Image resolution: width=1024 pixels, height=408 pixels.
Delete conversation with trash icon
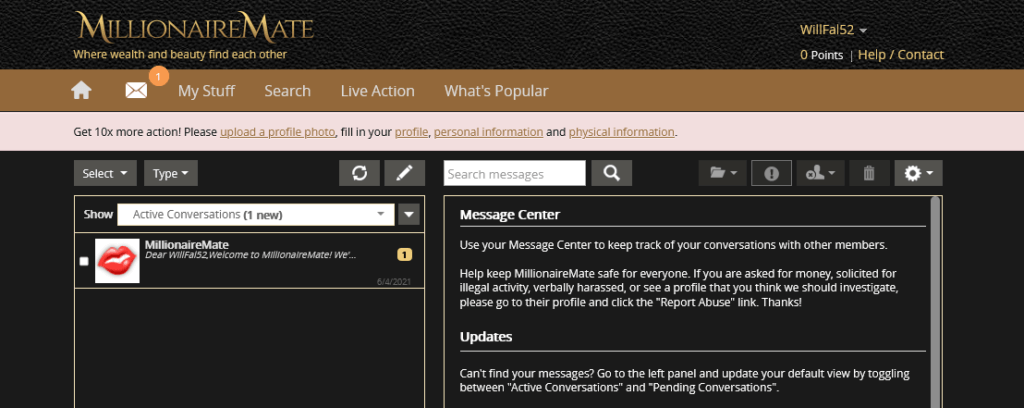point(869,173)
